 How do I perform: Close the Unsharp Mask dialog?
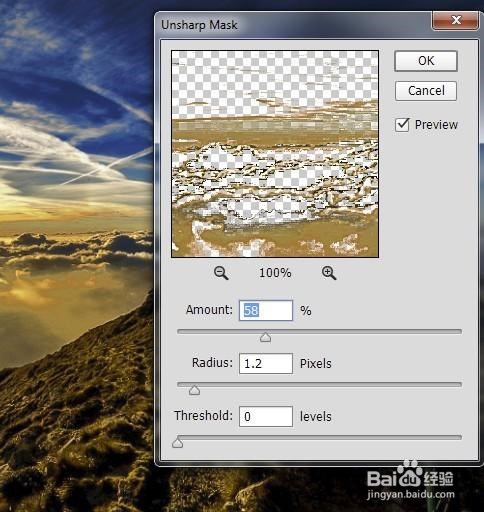click(x=456, y=20)
